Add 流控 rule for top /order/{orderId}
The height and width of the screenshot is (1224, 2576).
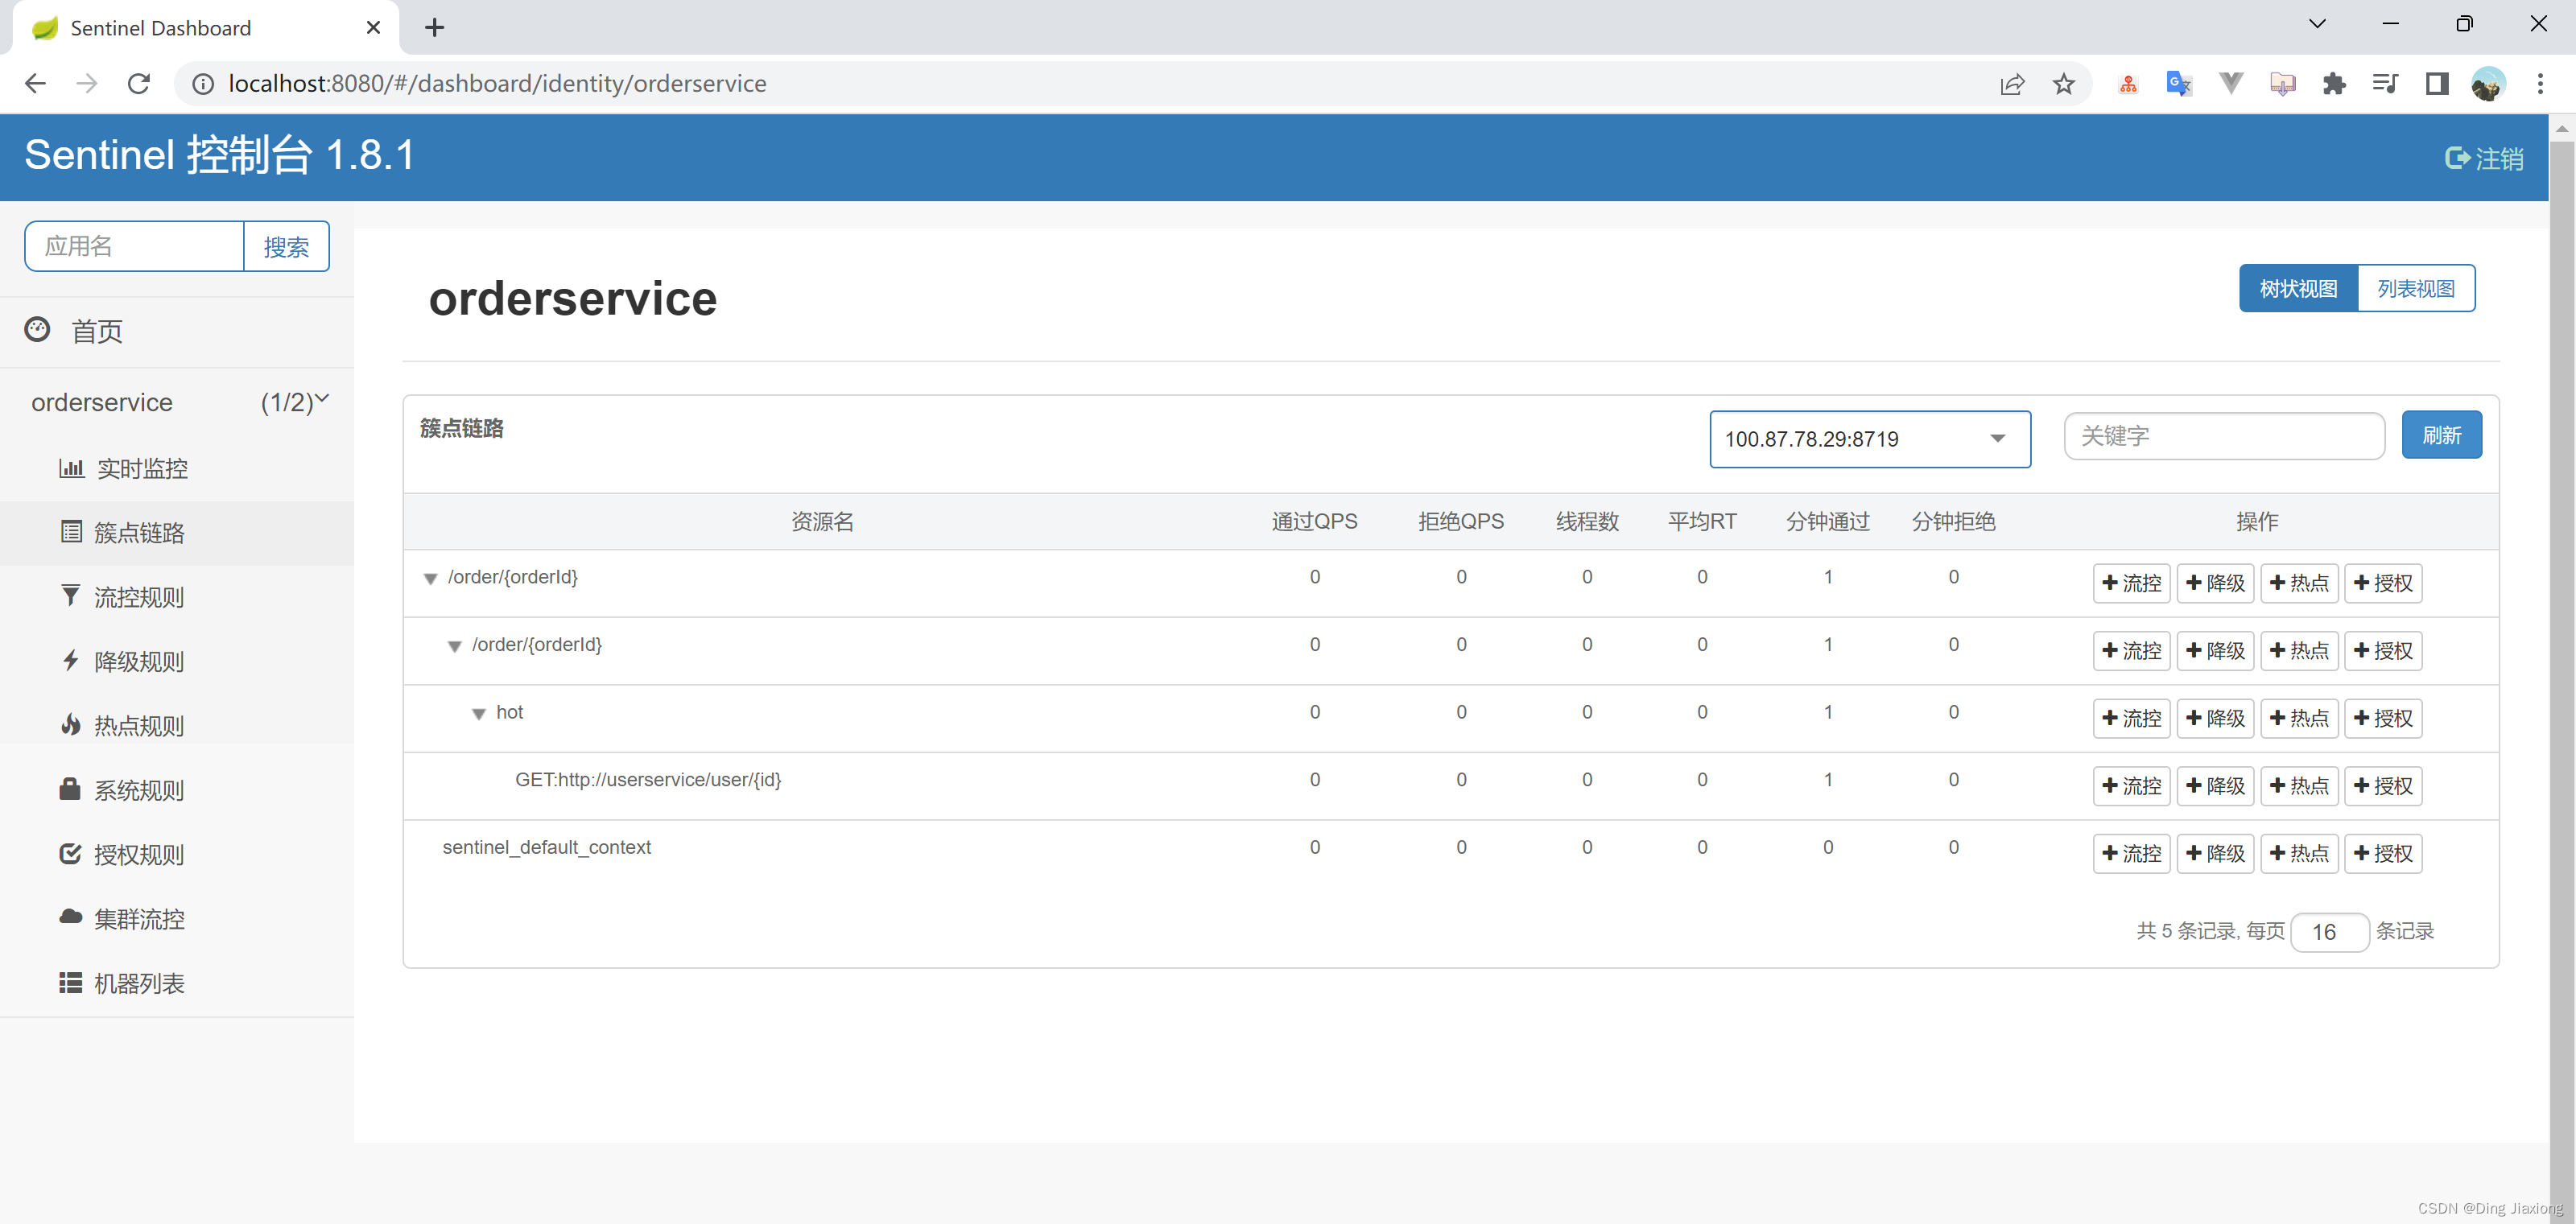click(2131, 583)
